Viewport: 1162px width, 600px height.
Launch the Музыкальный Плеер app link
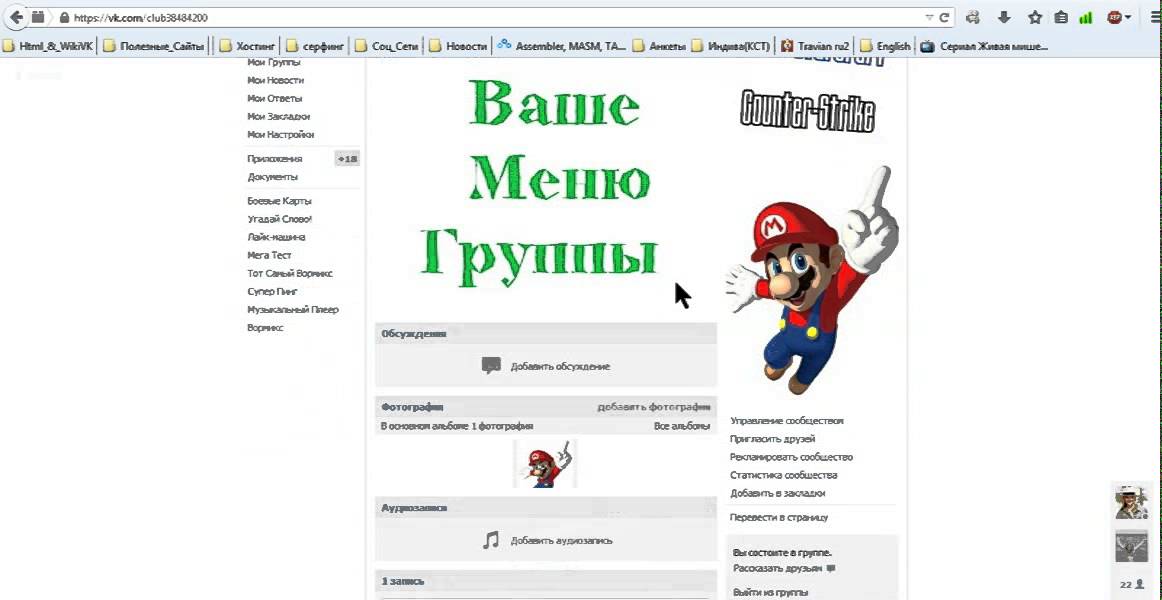tap(293, 310)
